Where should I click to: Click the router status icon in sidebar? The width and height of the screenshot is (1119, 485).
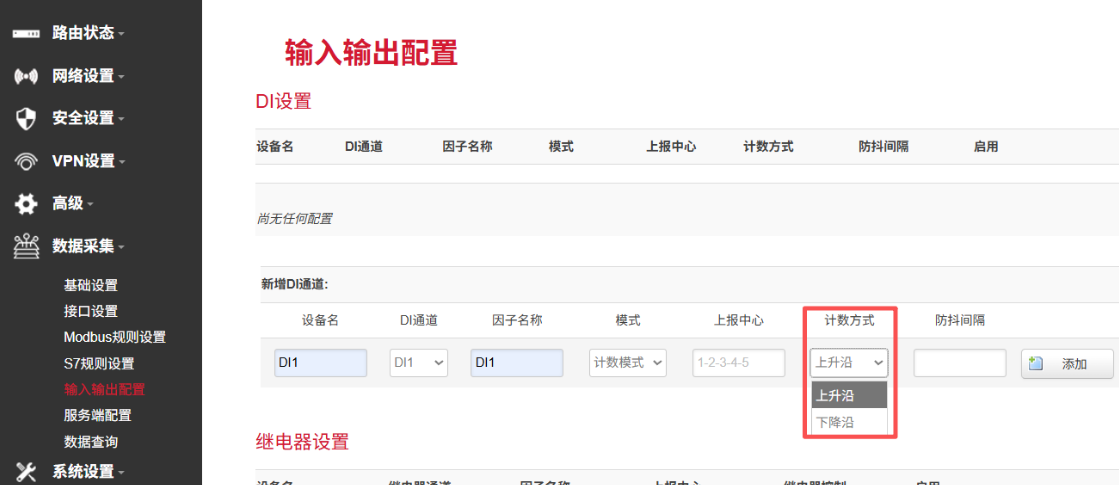pyautogui.click(x=26, y=33)
